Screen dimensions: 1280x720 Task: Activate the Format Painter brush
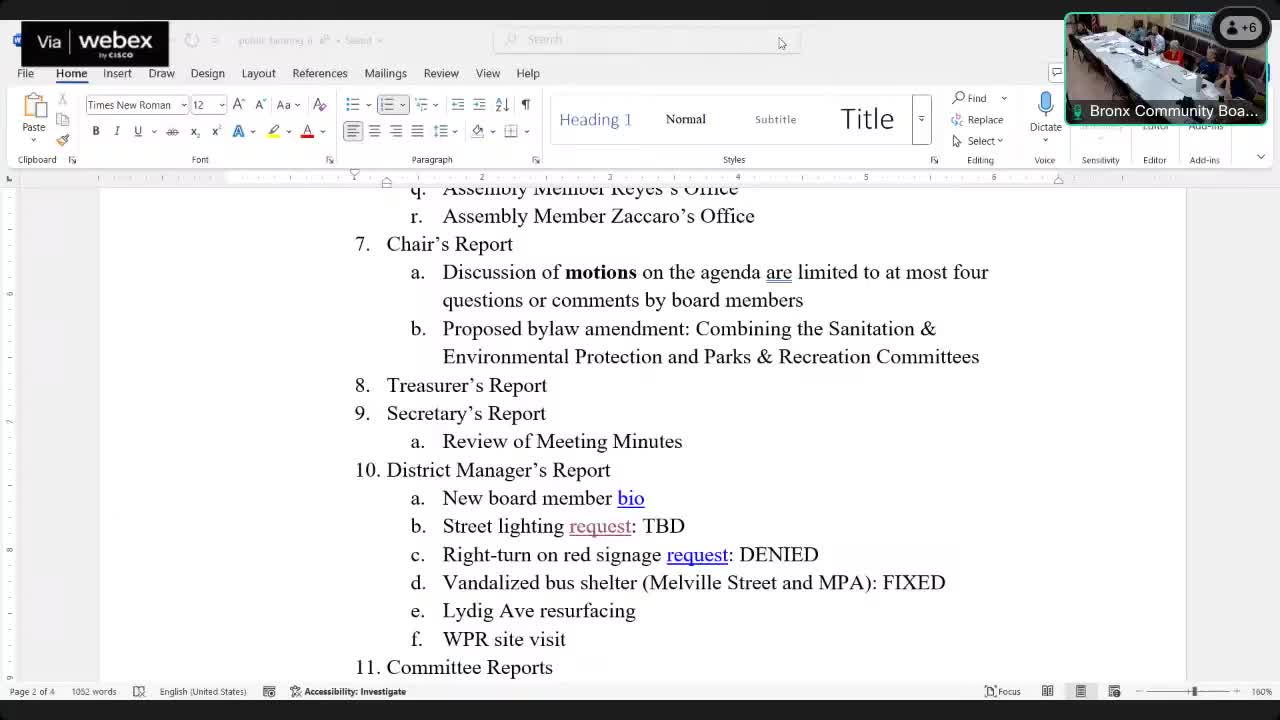pyautogui.click(x=62, y=139)
